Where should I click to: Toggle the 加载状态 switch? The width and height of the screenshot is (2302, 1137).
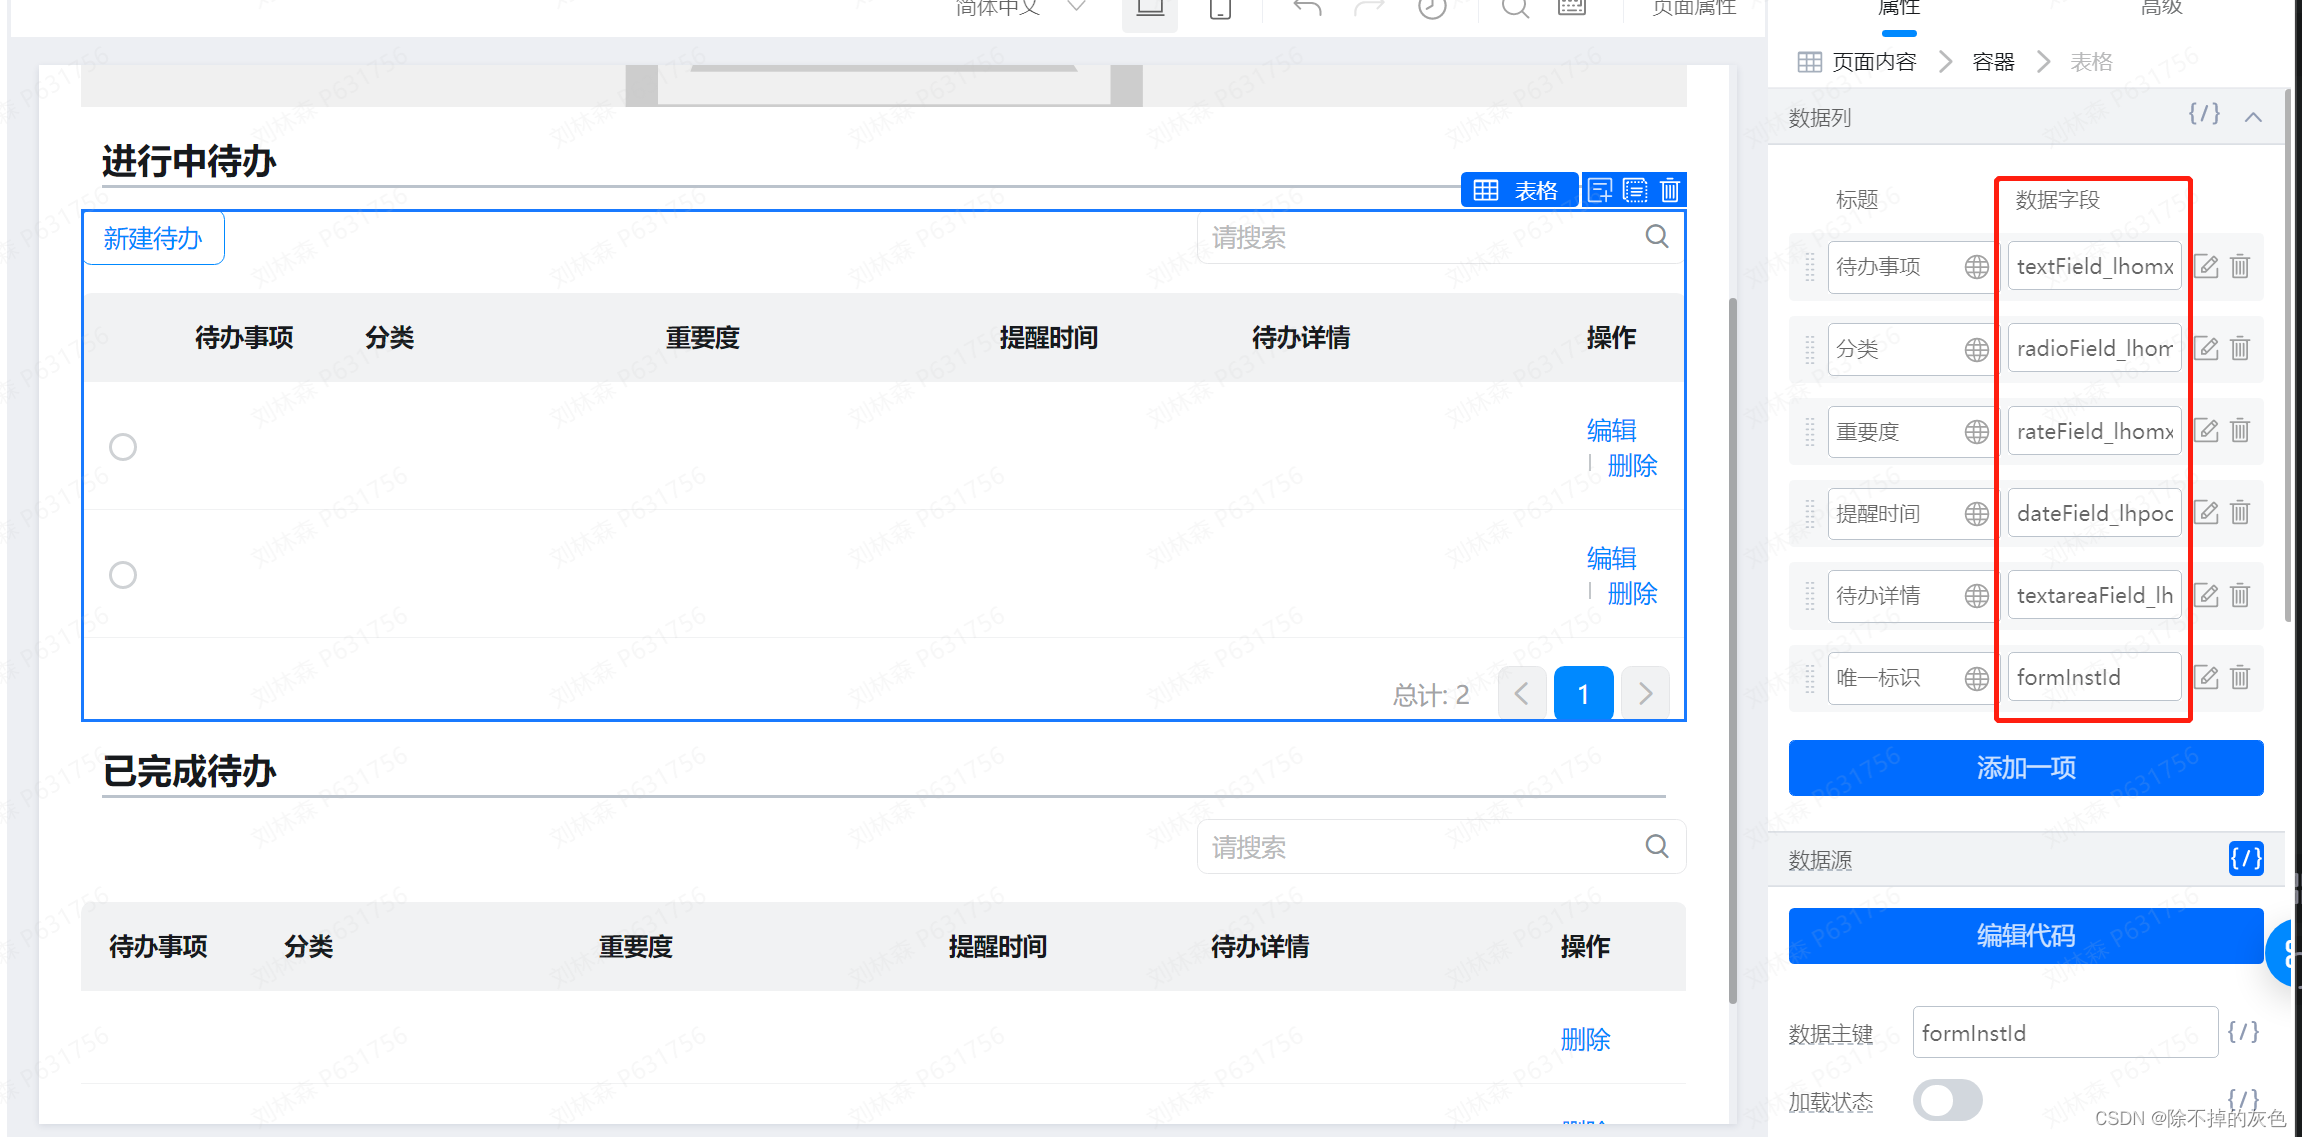click(x=1947, y=1100)
